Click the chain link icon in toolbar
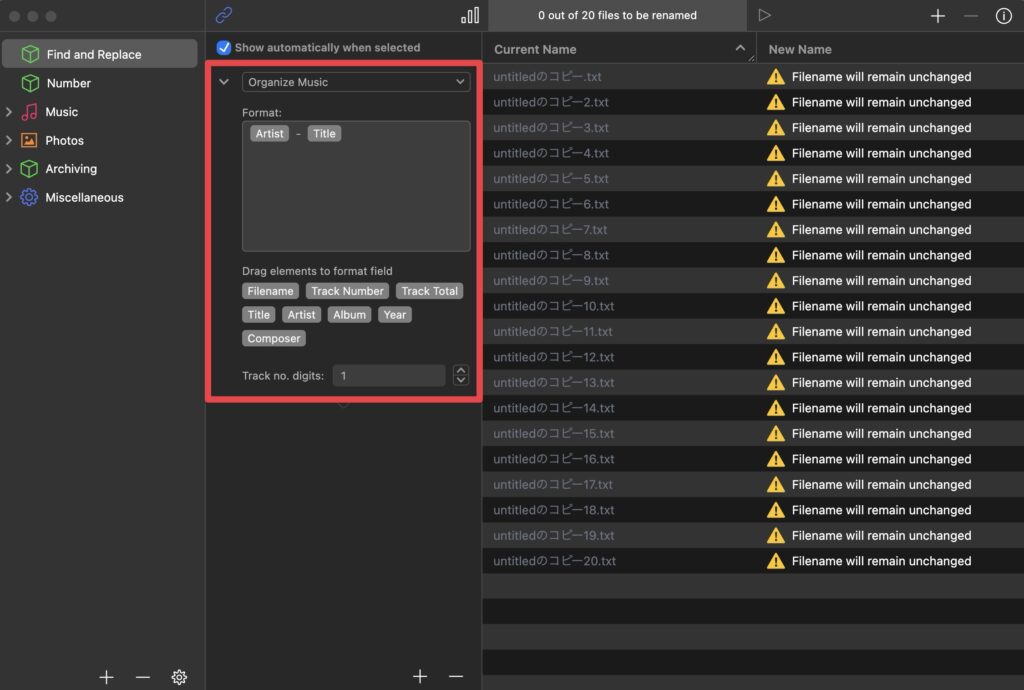The height and width of the screenshot is (690, 1024). (224, 15)
